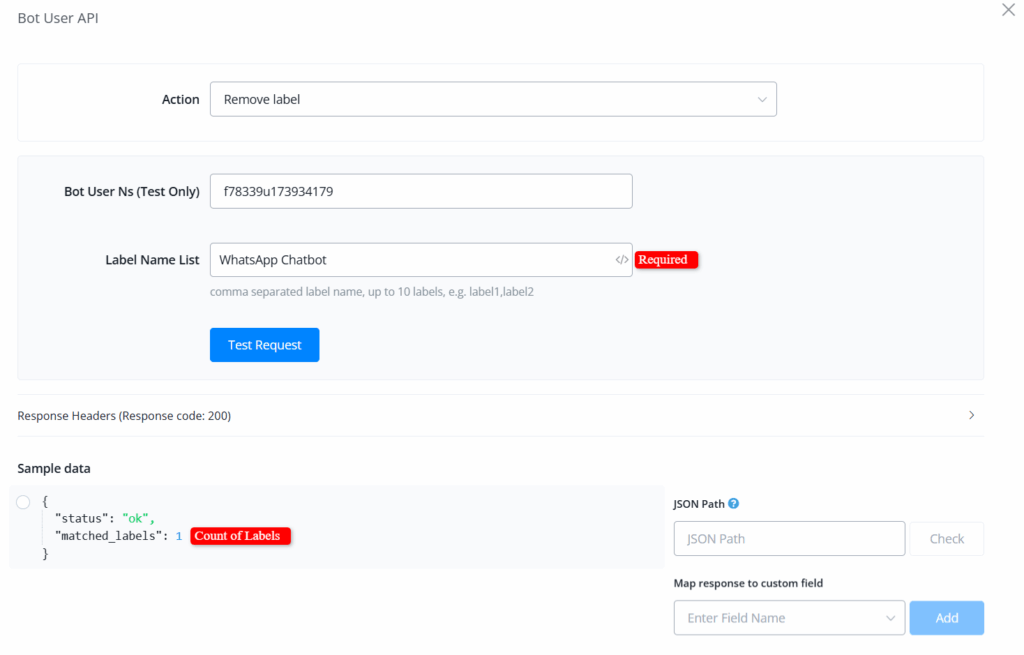Image resolution: width=1024 pixels, height=655 pixels.
Task: Close the Bot User API dialog
Action: point(1008,10)
